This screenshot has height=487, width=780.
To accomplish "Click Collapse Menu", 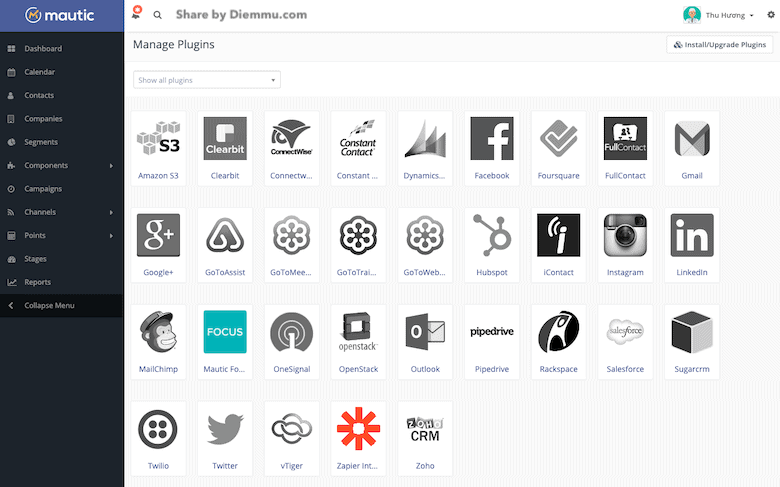I will coord(62,305).
